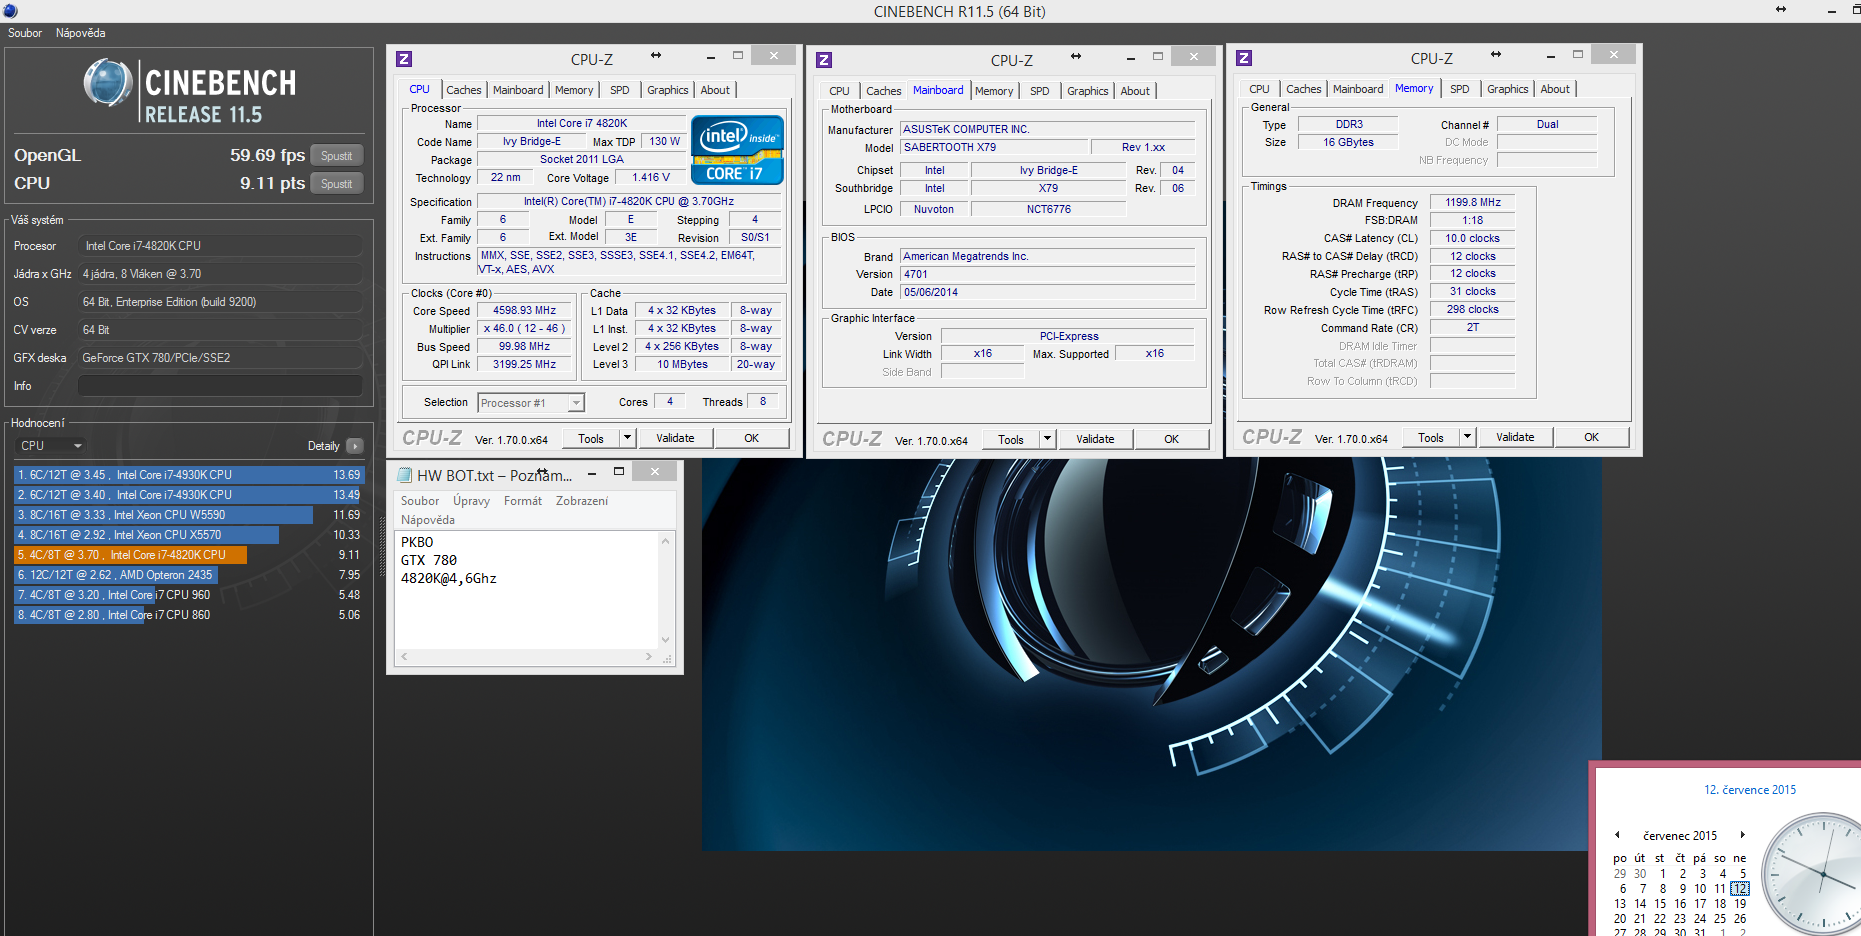Image resolution: width=1861 pixels, height=936 pixels.
Task: Expand Tools dropdown arrow in CPU tab window
Action: click(627, 438)
